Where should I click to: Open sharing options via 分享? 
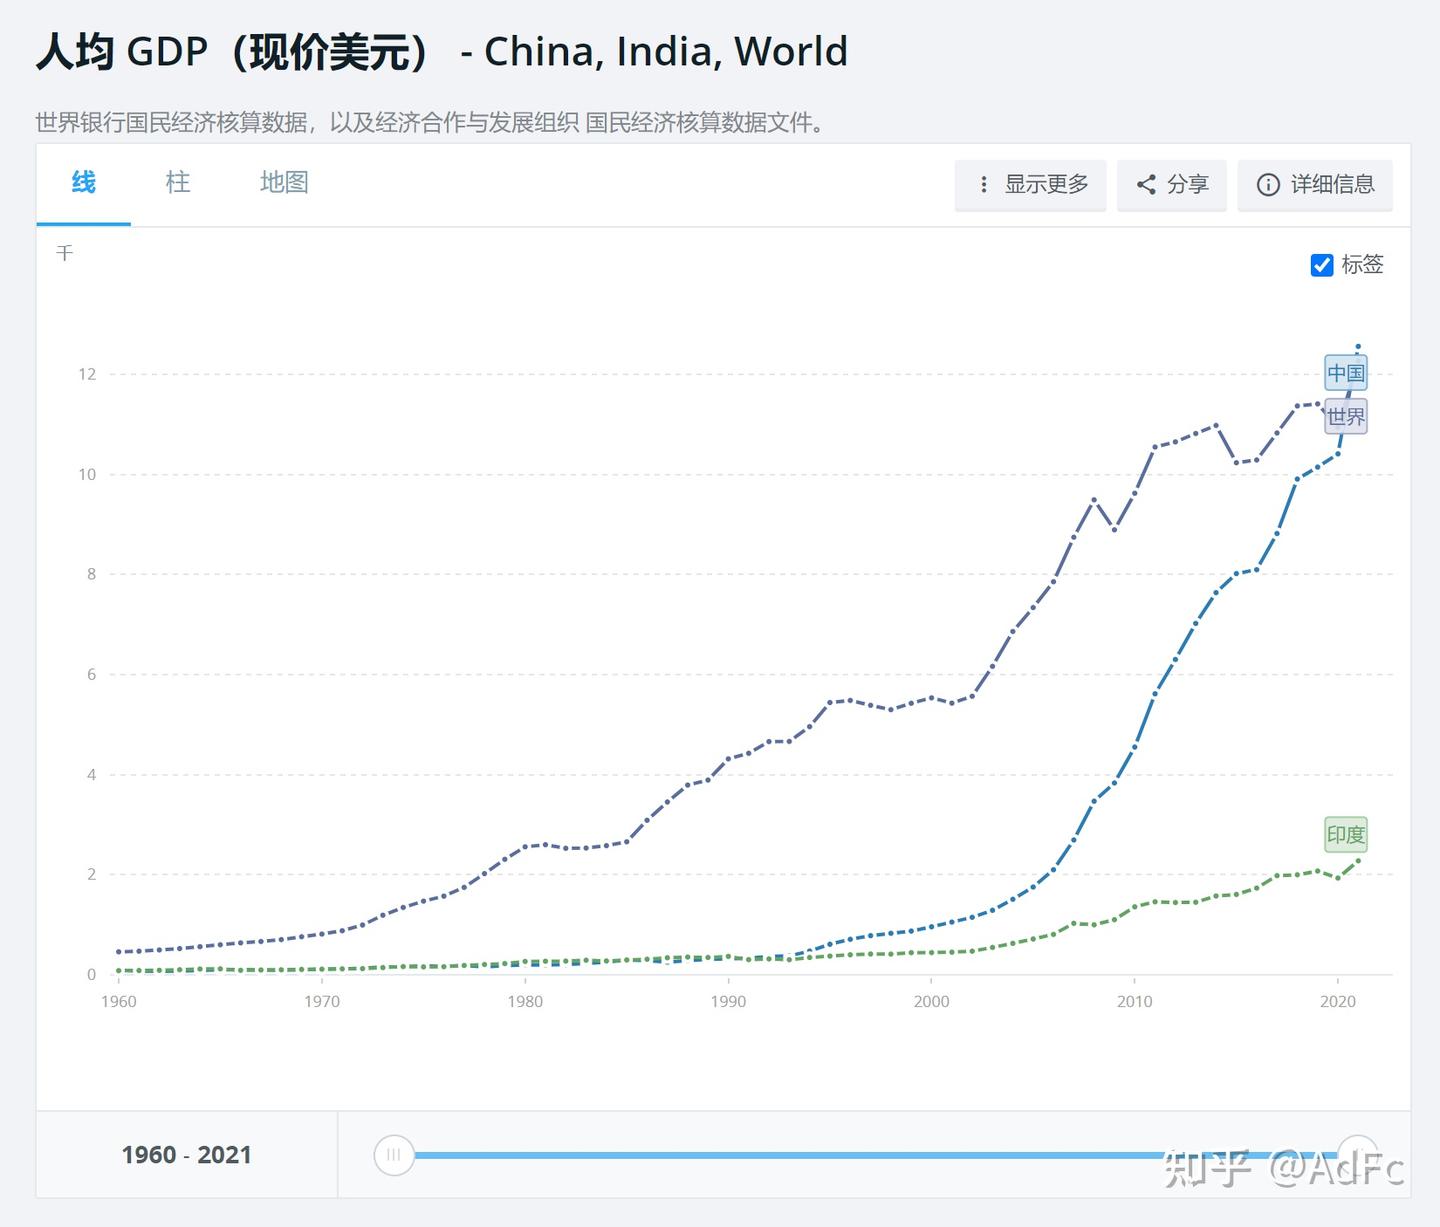(x=1171, y=185)
